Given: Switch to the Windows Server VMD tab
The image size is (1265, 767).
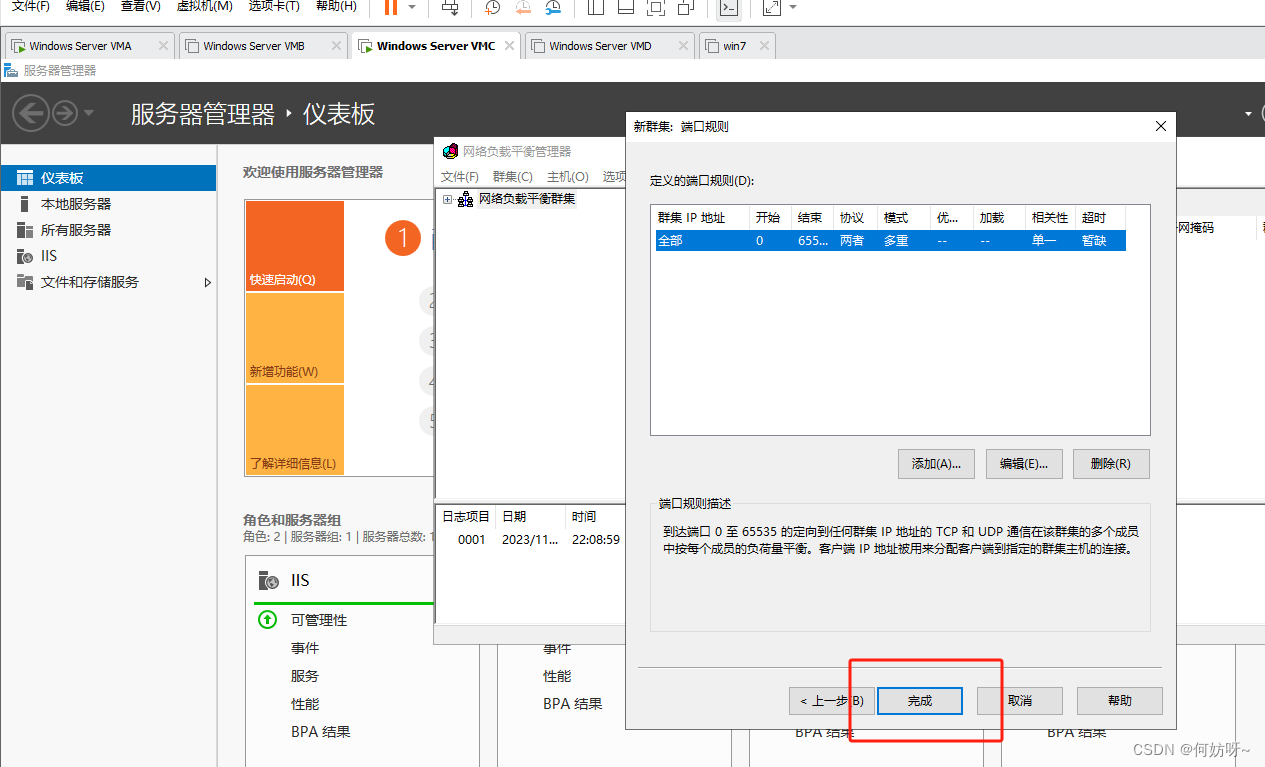Looking at the screenshot, I should [x=600, y=46].
